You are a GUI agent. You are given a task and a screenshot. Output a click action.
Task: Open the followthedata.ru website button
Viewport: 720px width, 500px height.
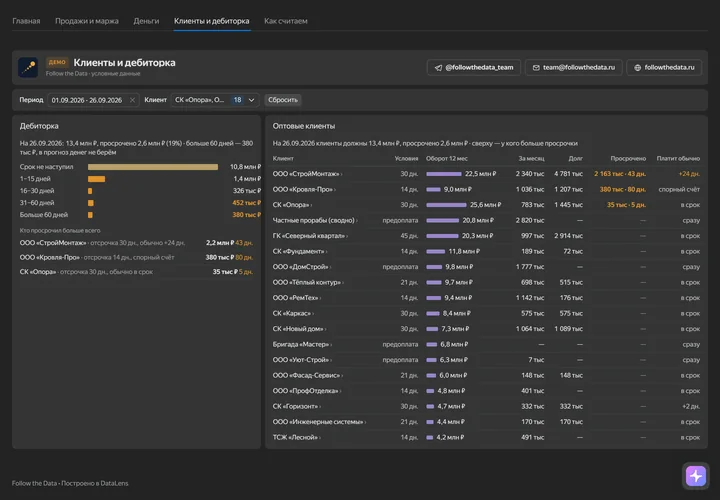(664, 67)
